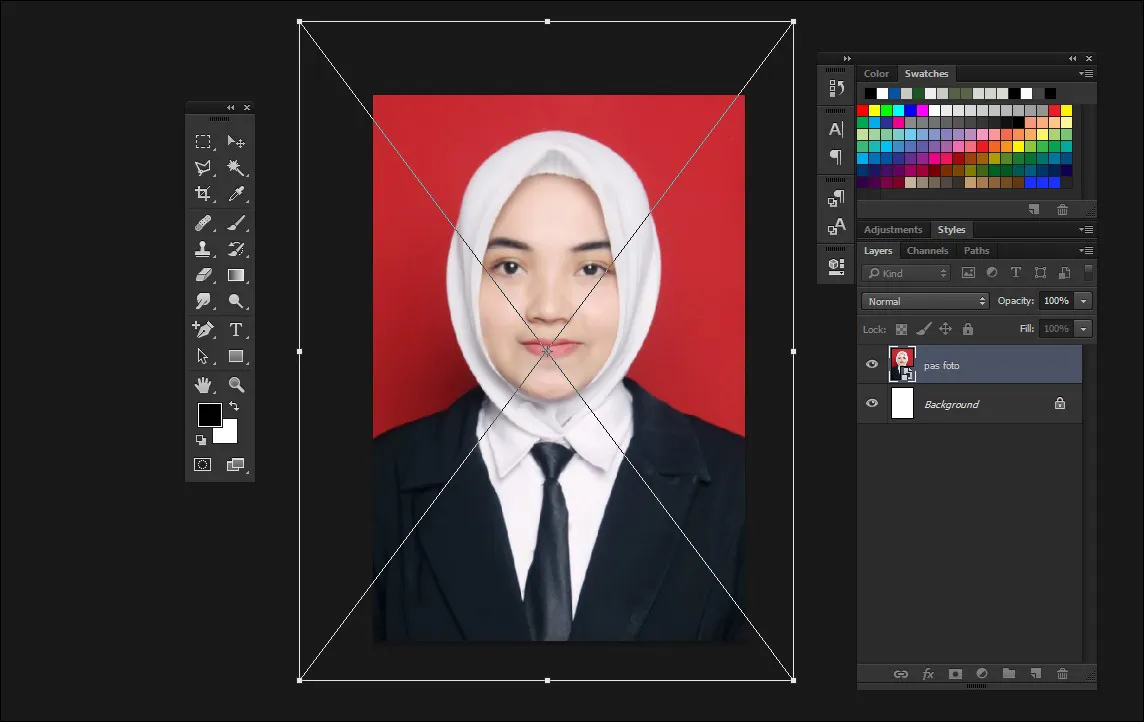1144x722 pixels.
Task: Select the Crop tool
Action: [204, 195]
